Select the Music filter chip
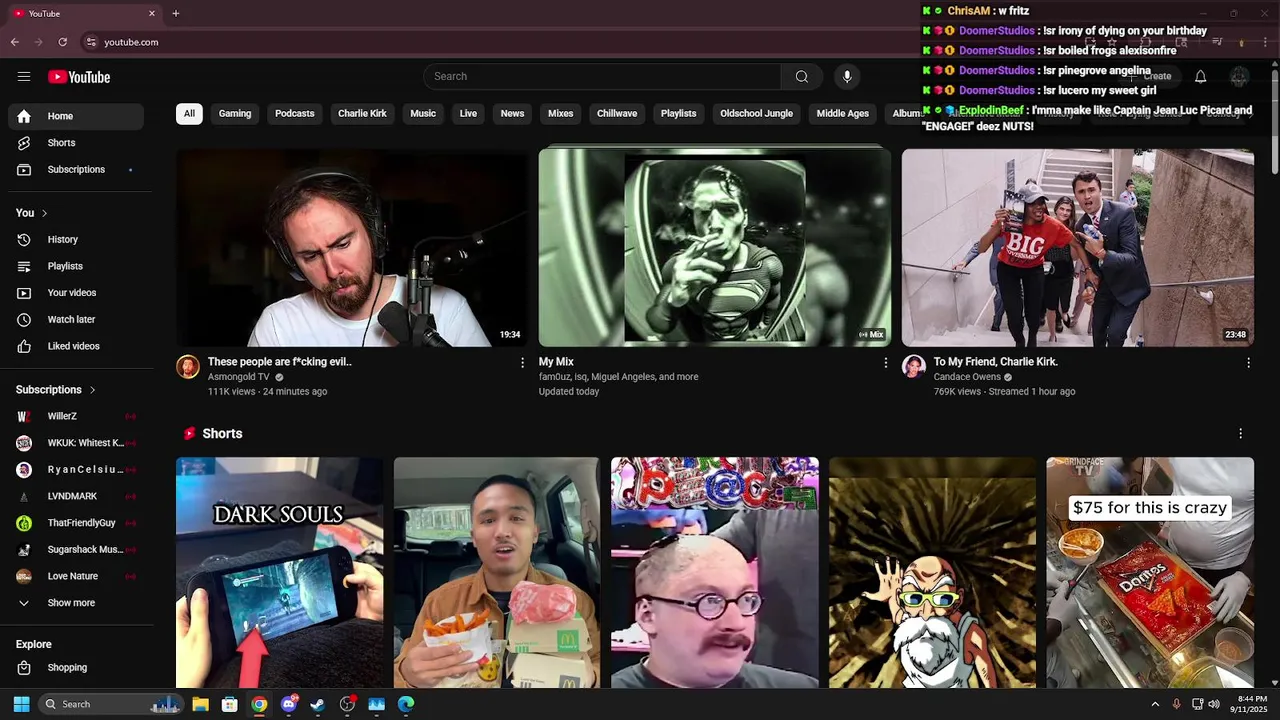1280x720 pixels. [x=423, y=114]
